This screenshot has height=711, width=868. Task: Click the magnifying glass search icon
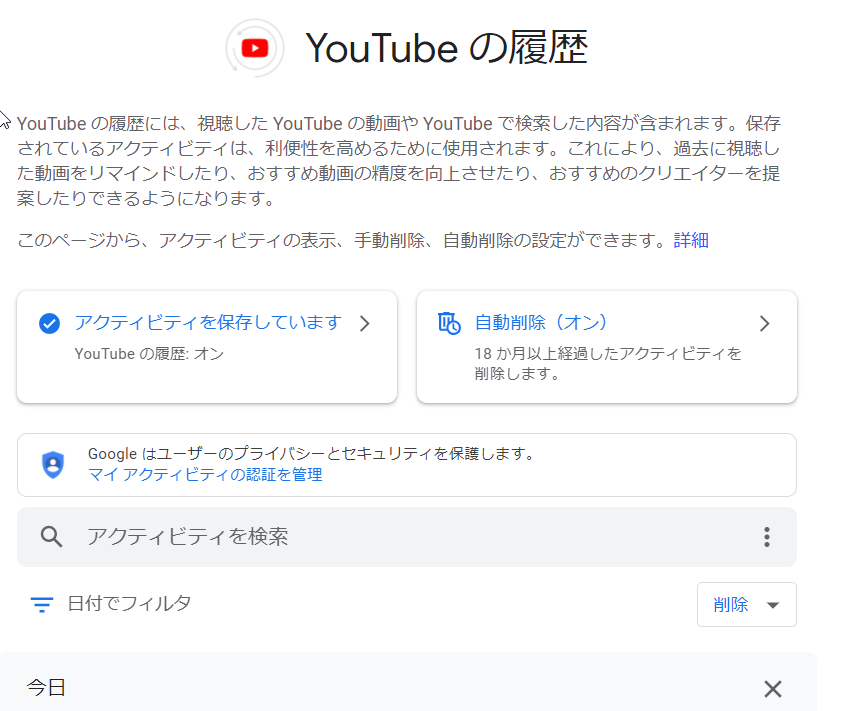pyautogui.click(x=51, y=537)
